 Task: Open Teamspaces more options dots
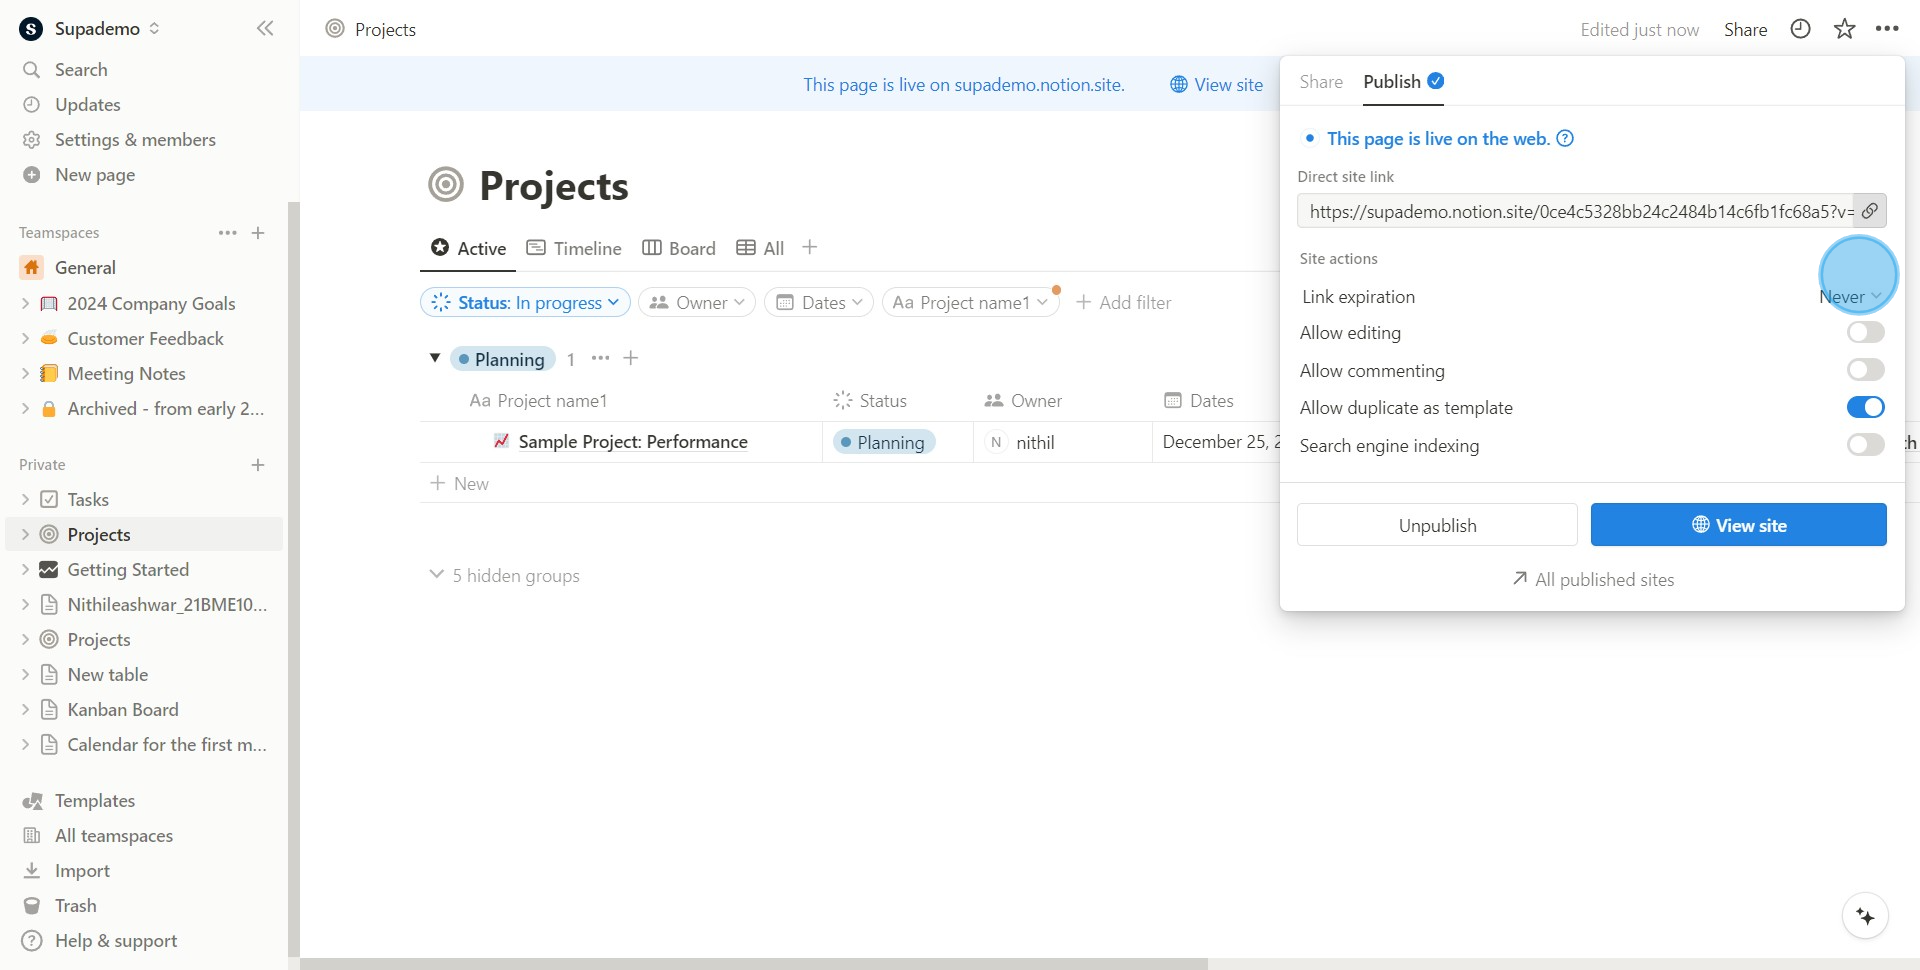tap(228, 233)
